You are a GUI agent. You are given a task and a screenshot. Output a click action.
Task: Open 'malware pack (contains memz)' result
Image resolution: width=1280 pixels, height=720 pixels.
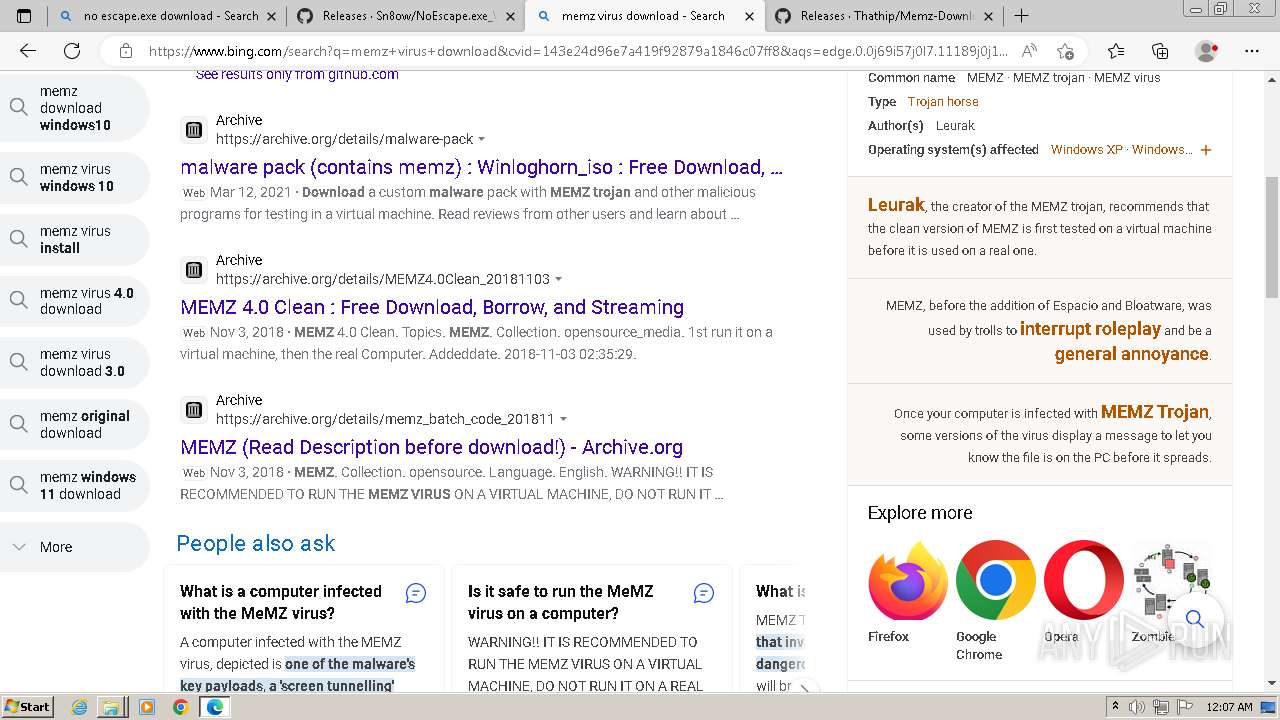tap(481, 167)
